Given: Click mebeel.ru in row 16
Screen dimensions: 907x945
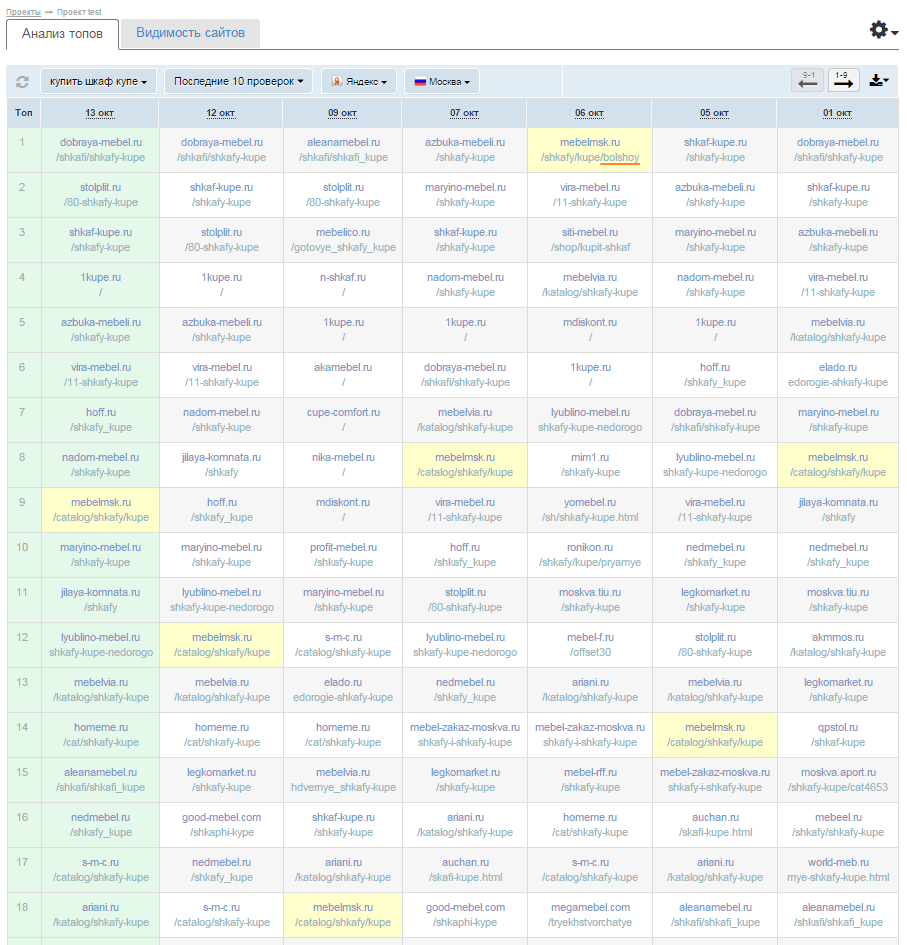Looking at the screenshot, I should [x=838, y=817].
